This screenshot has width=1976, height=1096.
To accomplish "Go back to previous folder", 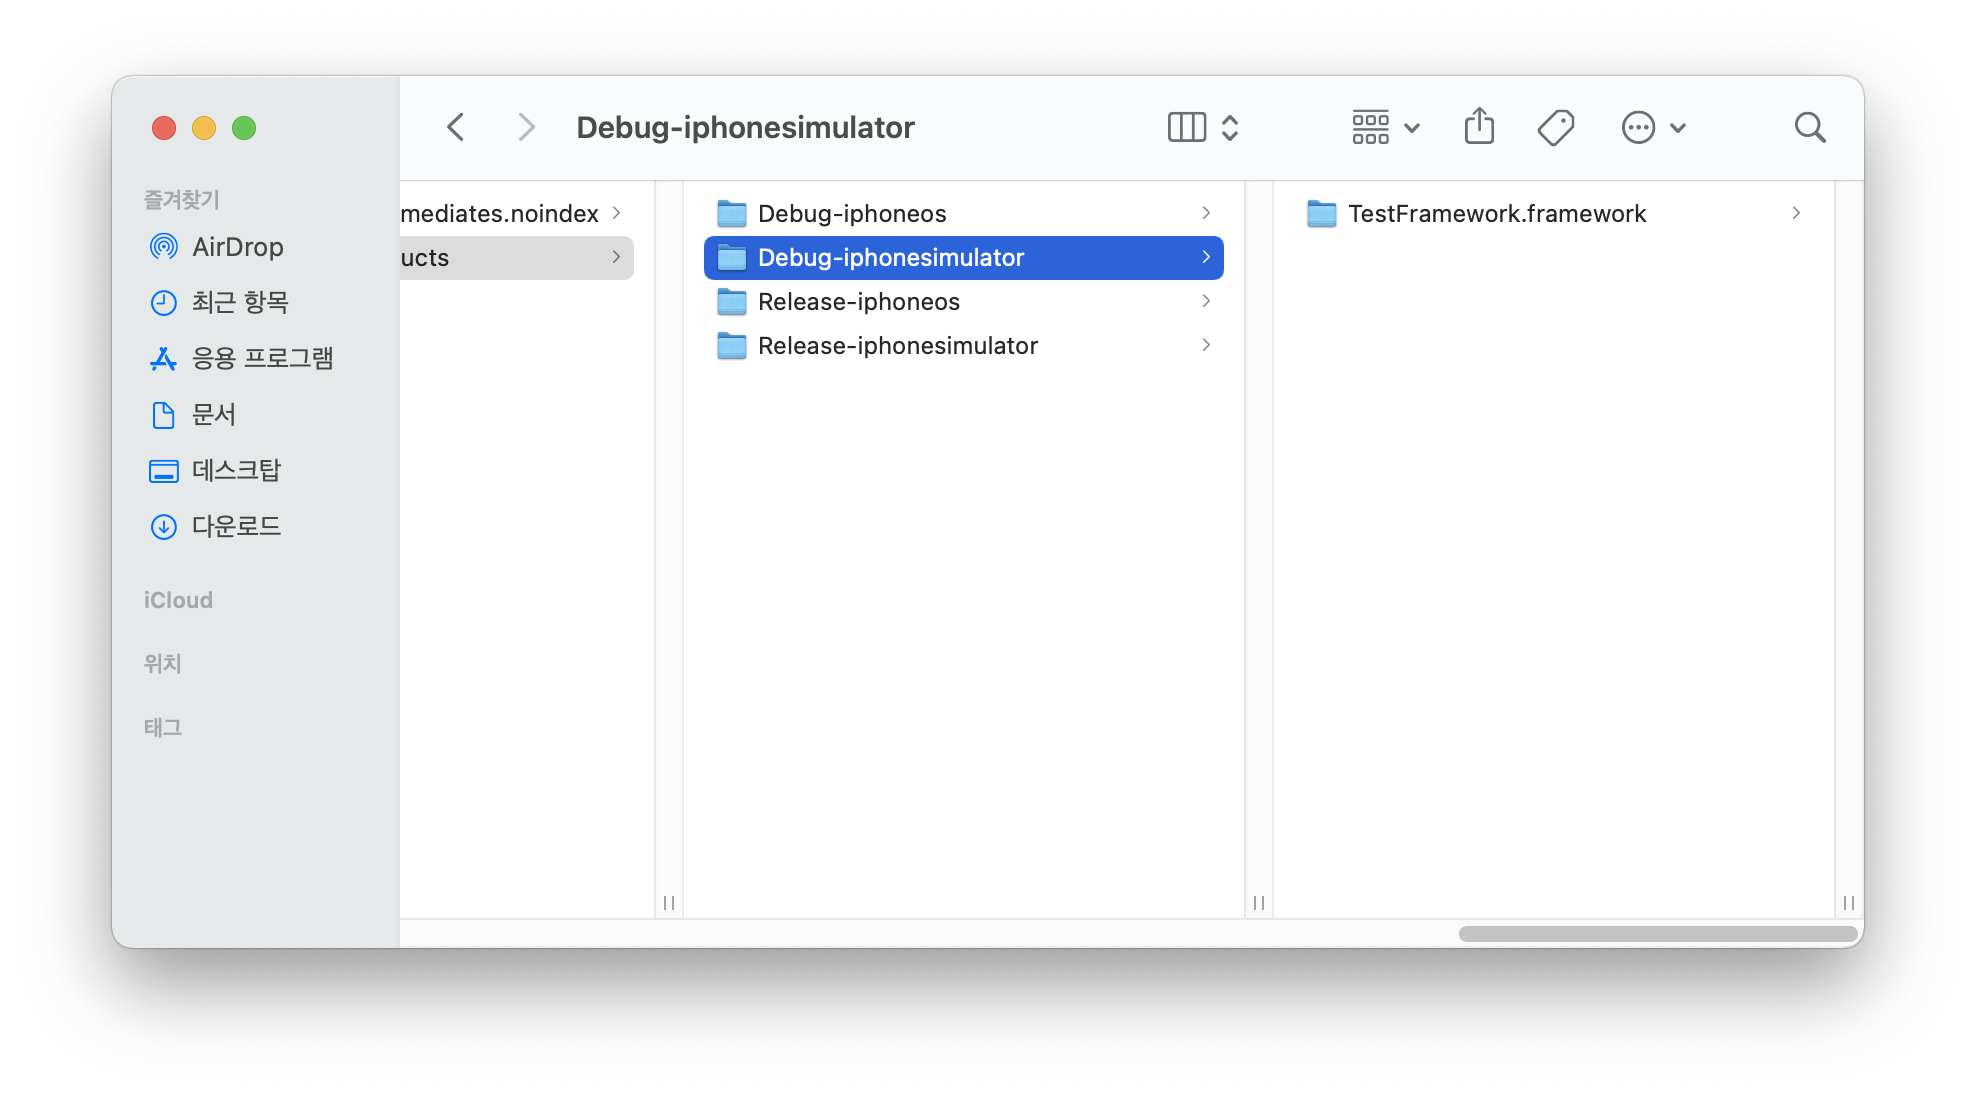I will pos(456,128).
